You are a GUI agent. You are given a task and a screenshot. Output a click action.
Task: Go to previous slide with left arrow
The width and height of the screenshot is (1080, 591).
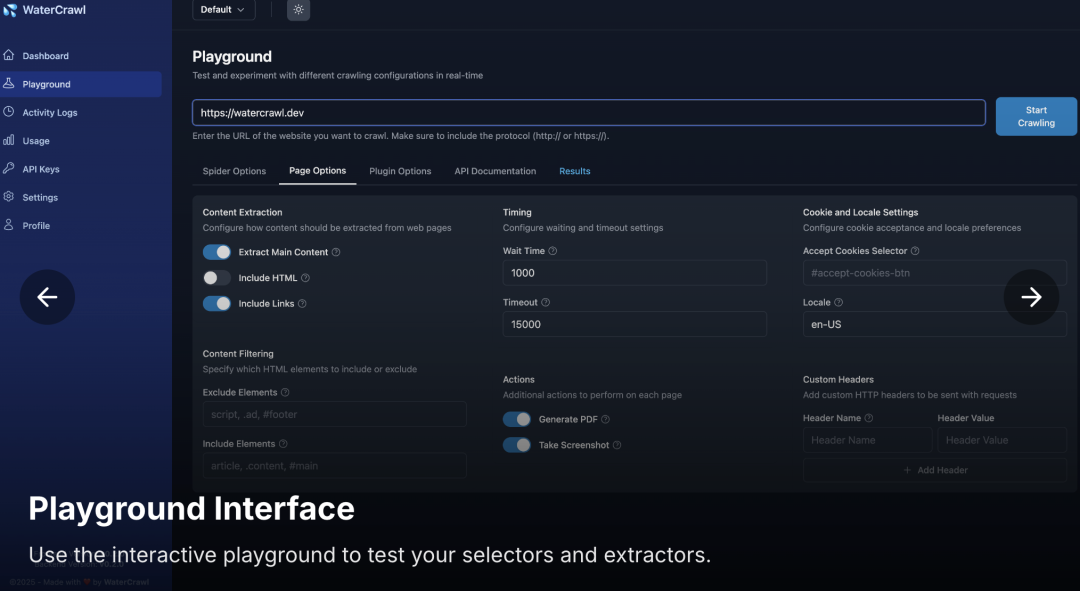click(x=47, y=297)
